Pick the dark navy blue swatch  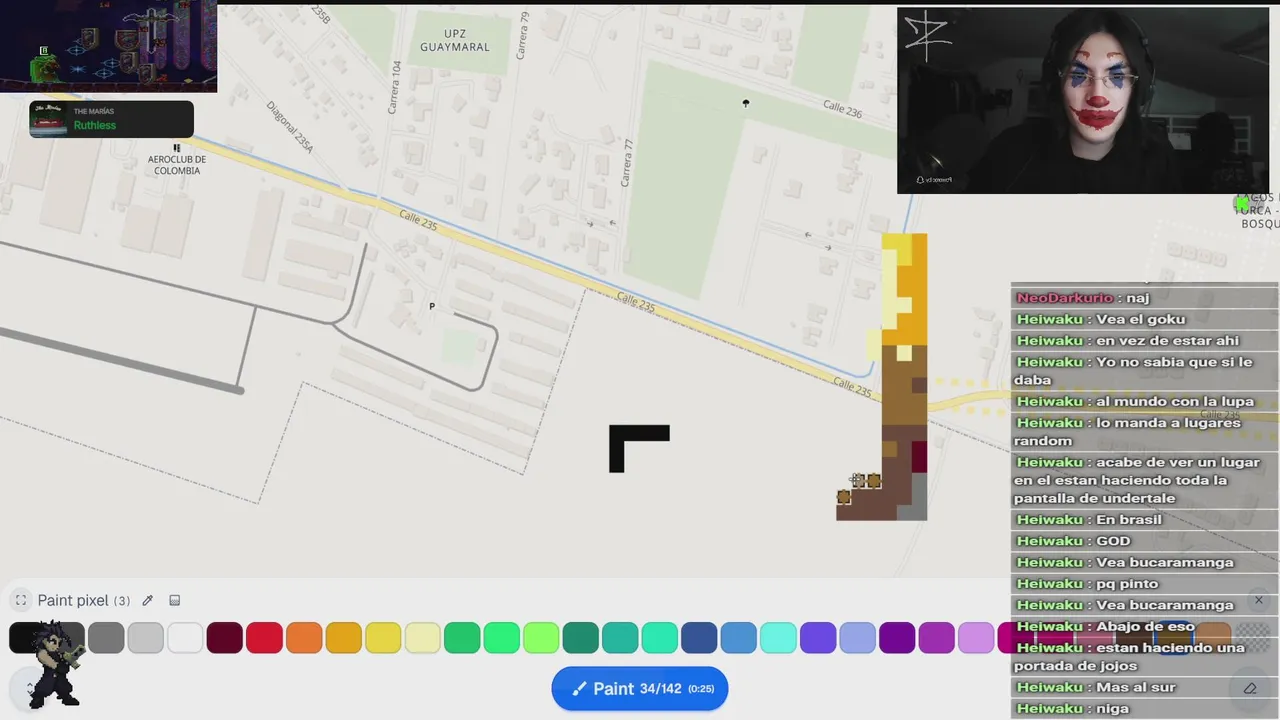tap(699, 638)
